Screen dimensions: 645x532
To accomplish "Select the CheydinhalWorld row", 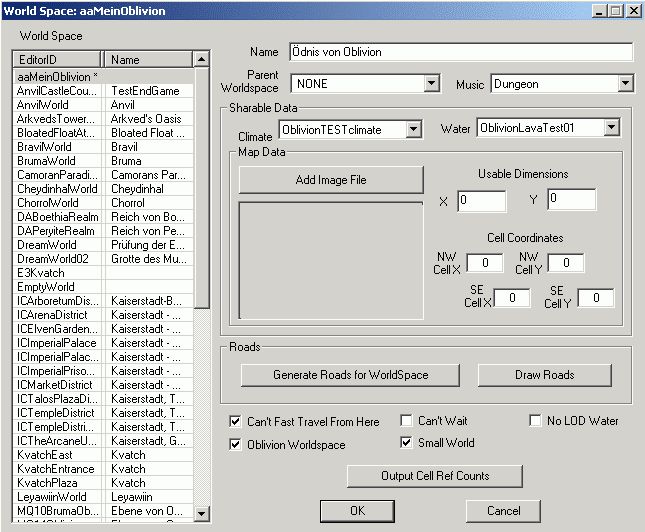I will [x=104, y=189].
